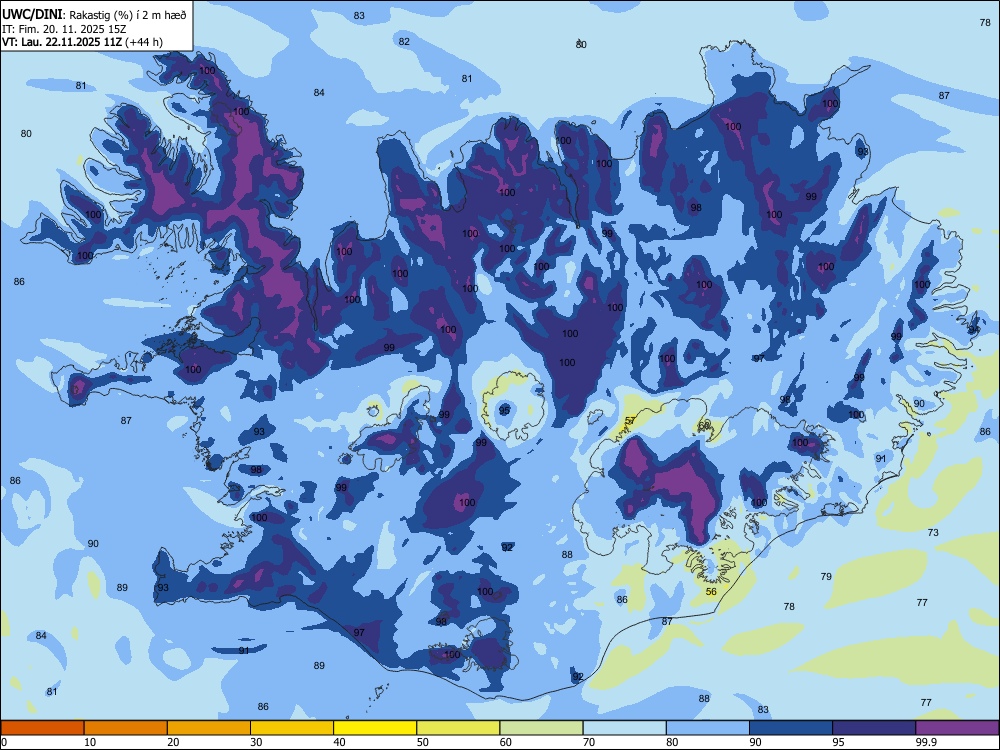Viewport: 1000px width, 750px height.
Task: Click the humidity value '56' on the map
Action: click(711, 591)
